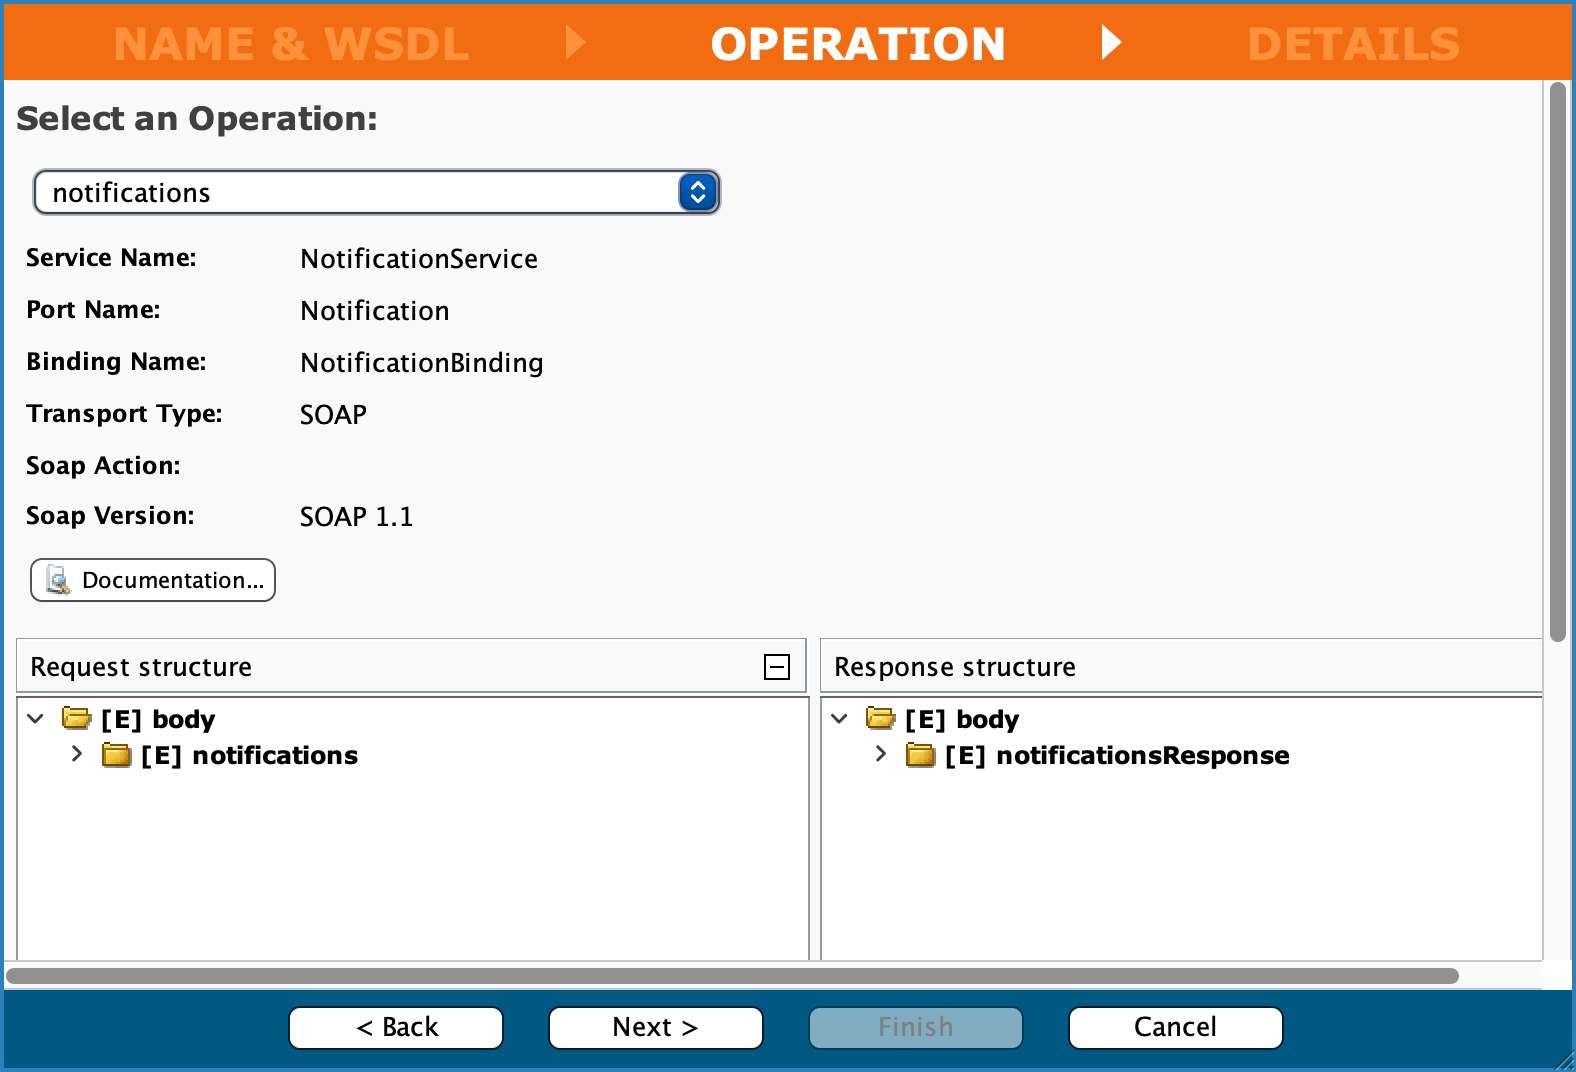Click the arrow after OPERATION

pyautogui.click(x=1111, y=43)
